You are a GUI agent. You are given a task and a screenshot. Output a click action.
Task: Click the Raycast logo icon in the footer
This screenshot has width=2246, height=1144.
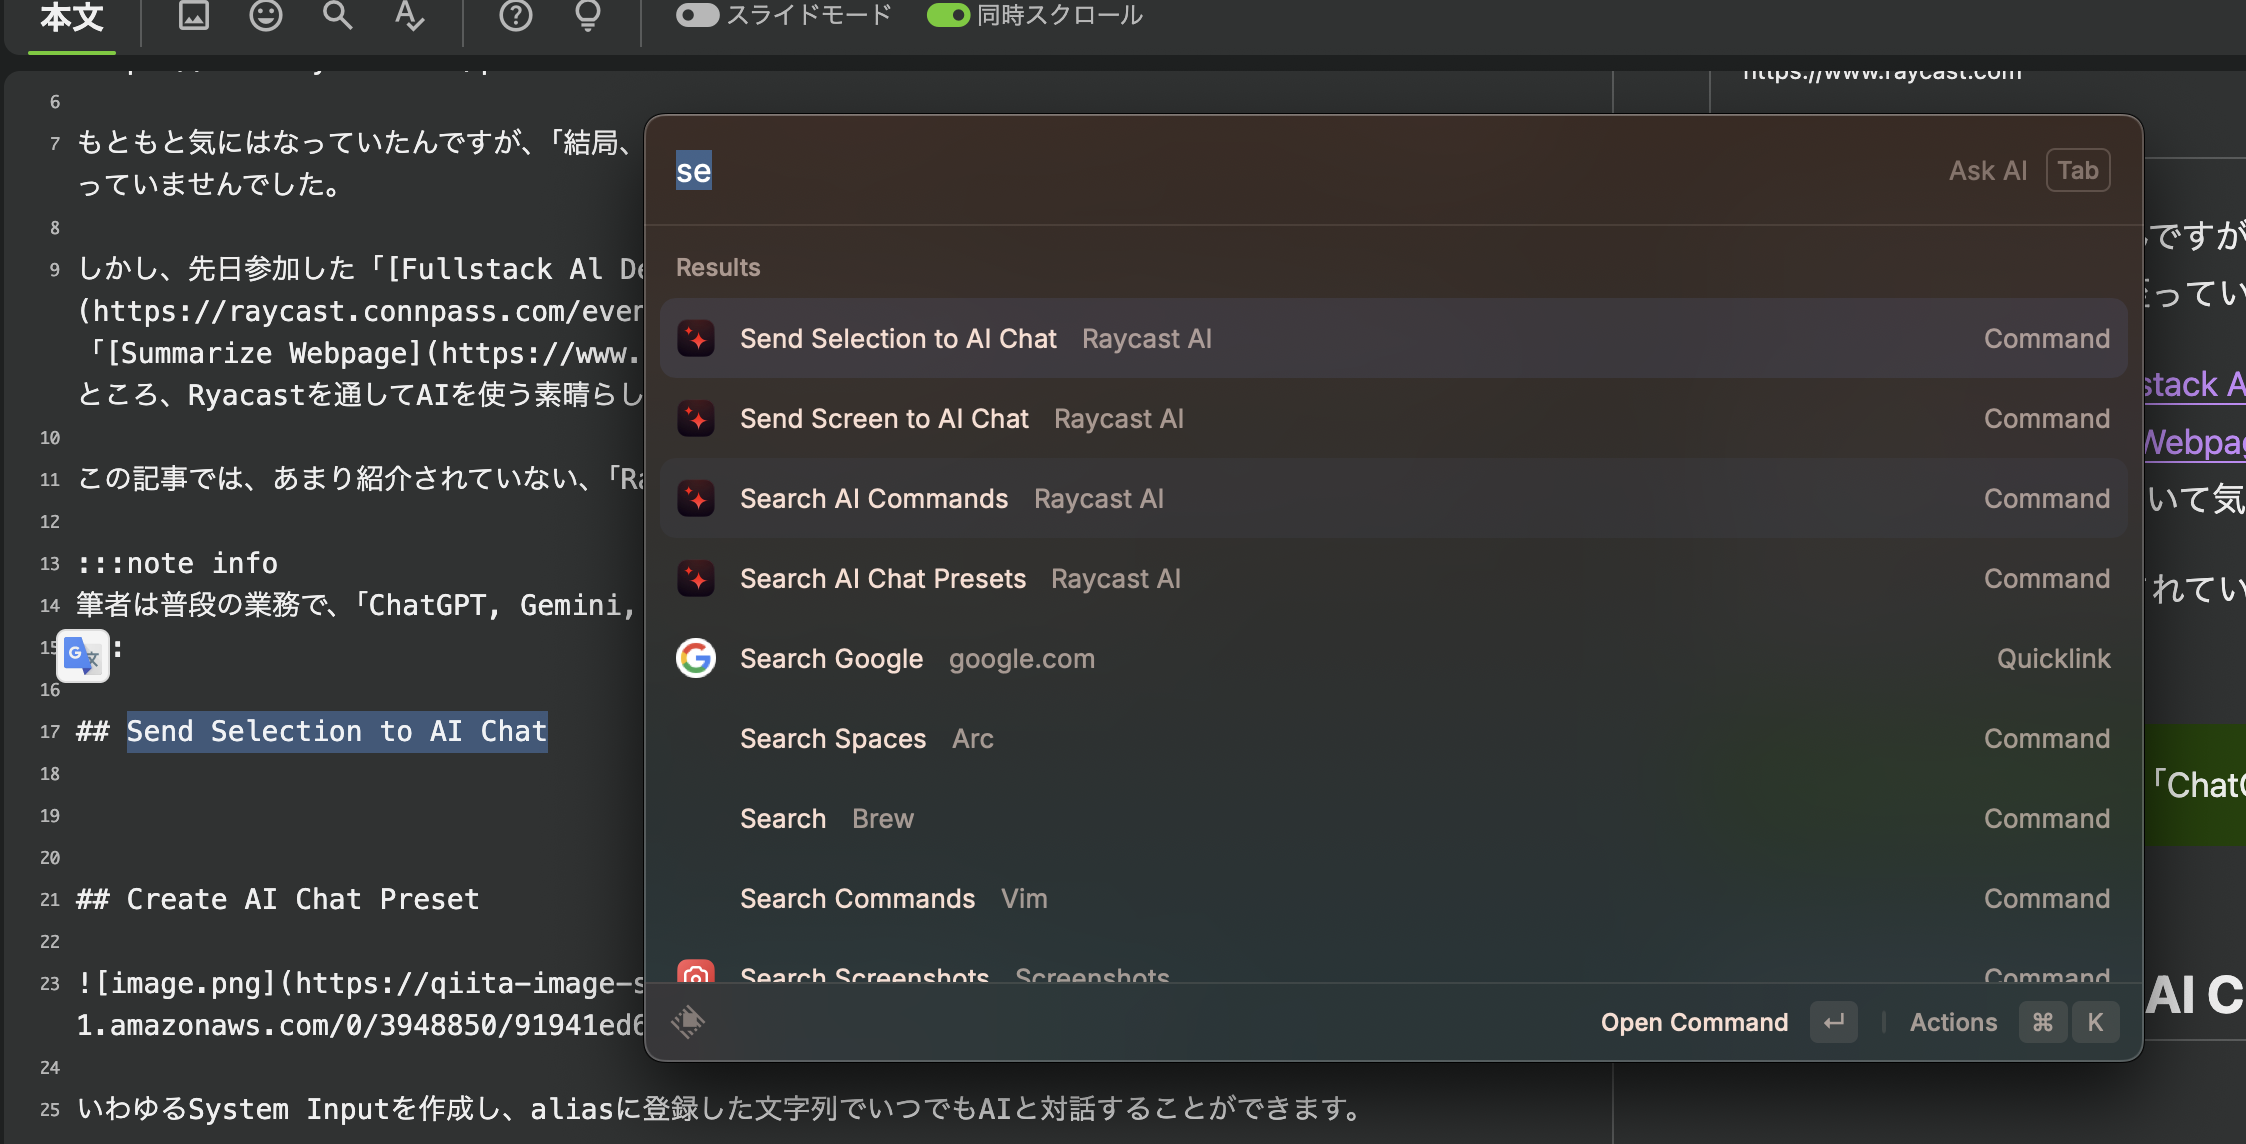(688, 1022)
